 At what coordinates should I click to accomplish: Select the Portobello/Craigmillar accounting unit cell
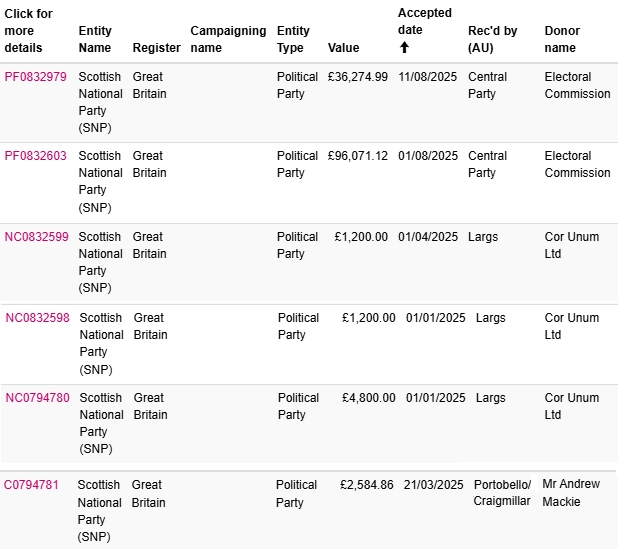(502, 493)
